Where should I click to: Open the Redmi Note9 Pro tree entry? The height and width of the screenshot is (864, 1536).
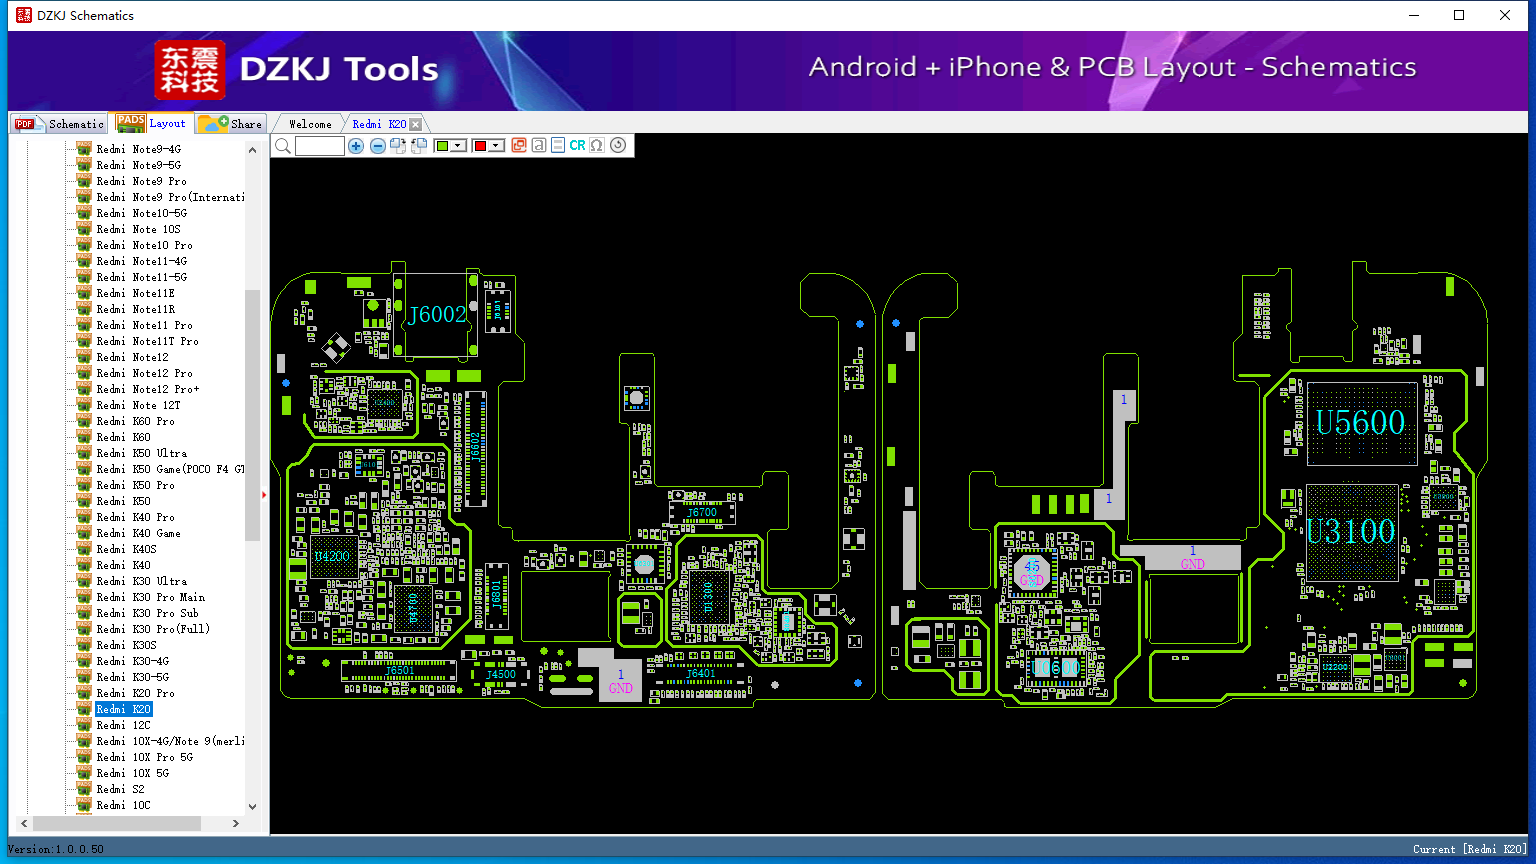(x=141, y=181)
